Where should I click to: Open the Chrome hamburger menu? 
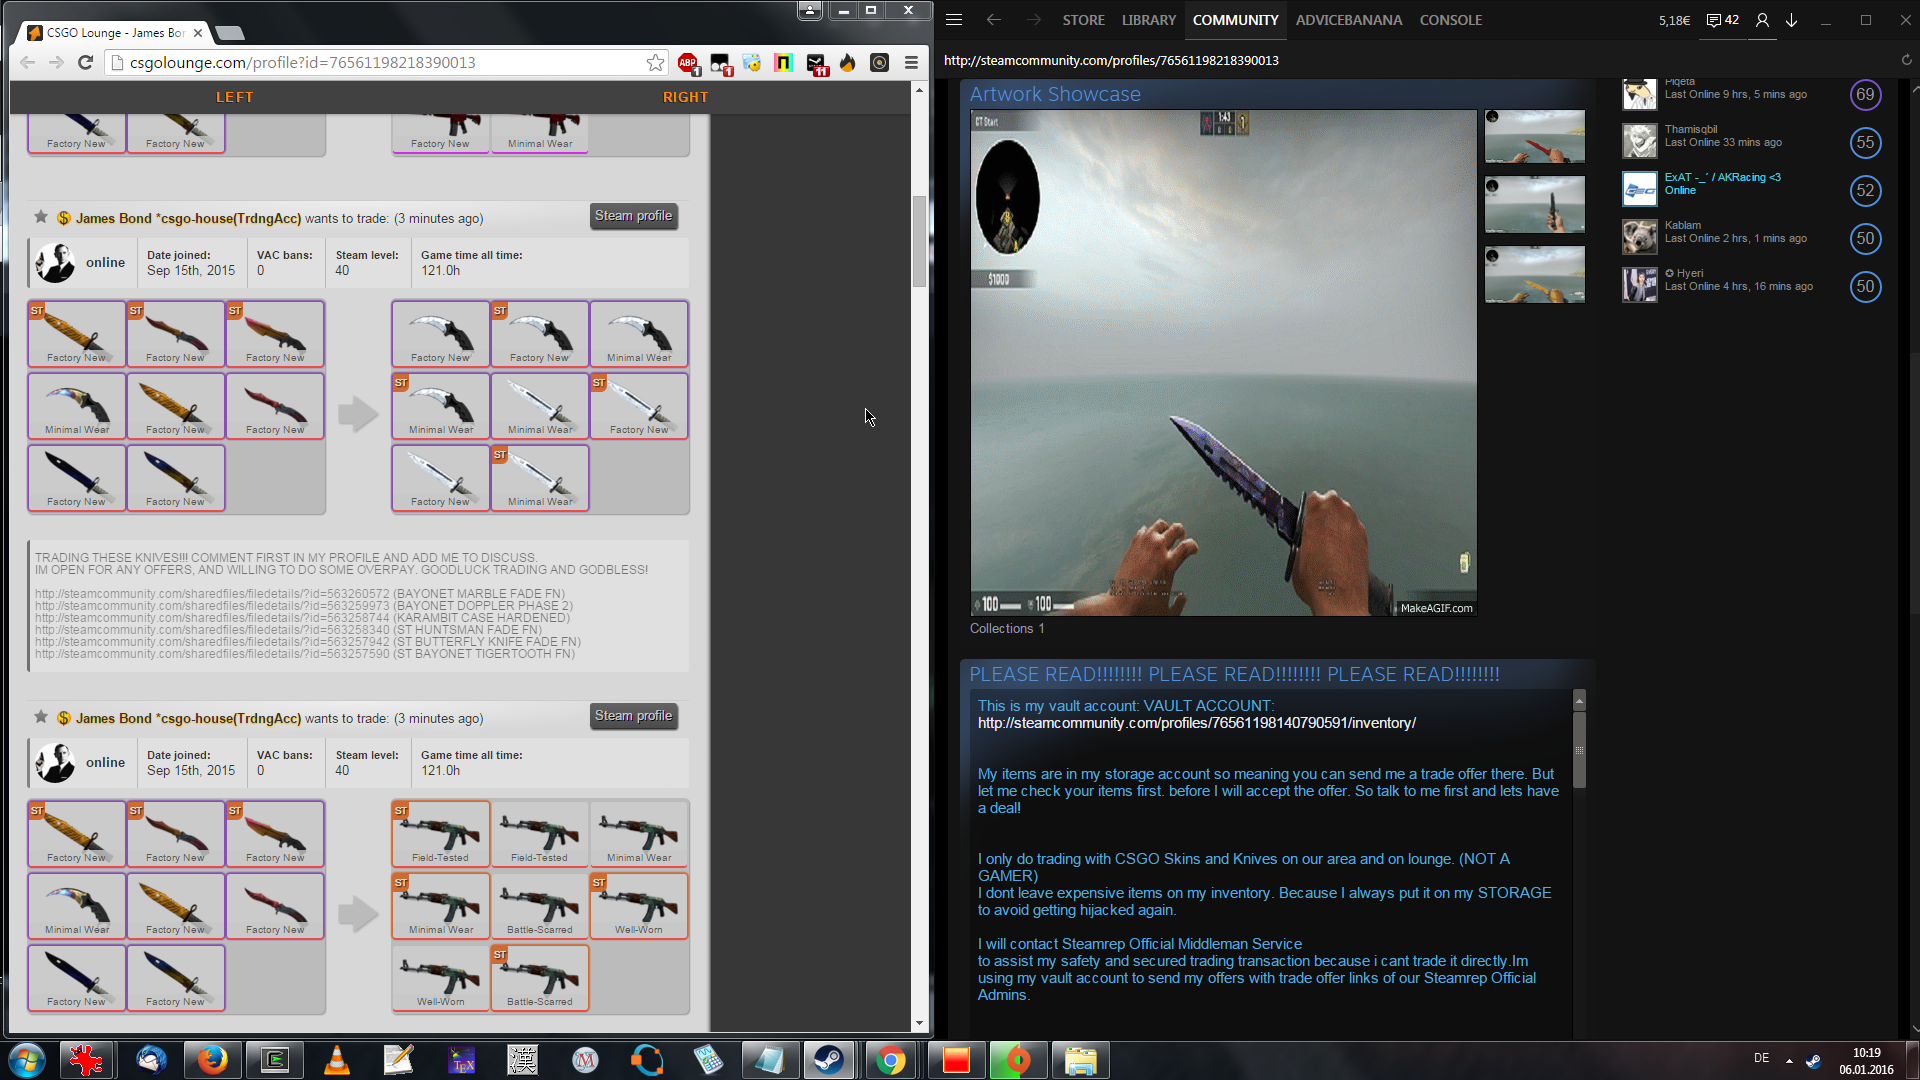tap(911, 63)
